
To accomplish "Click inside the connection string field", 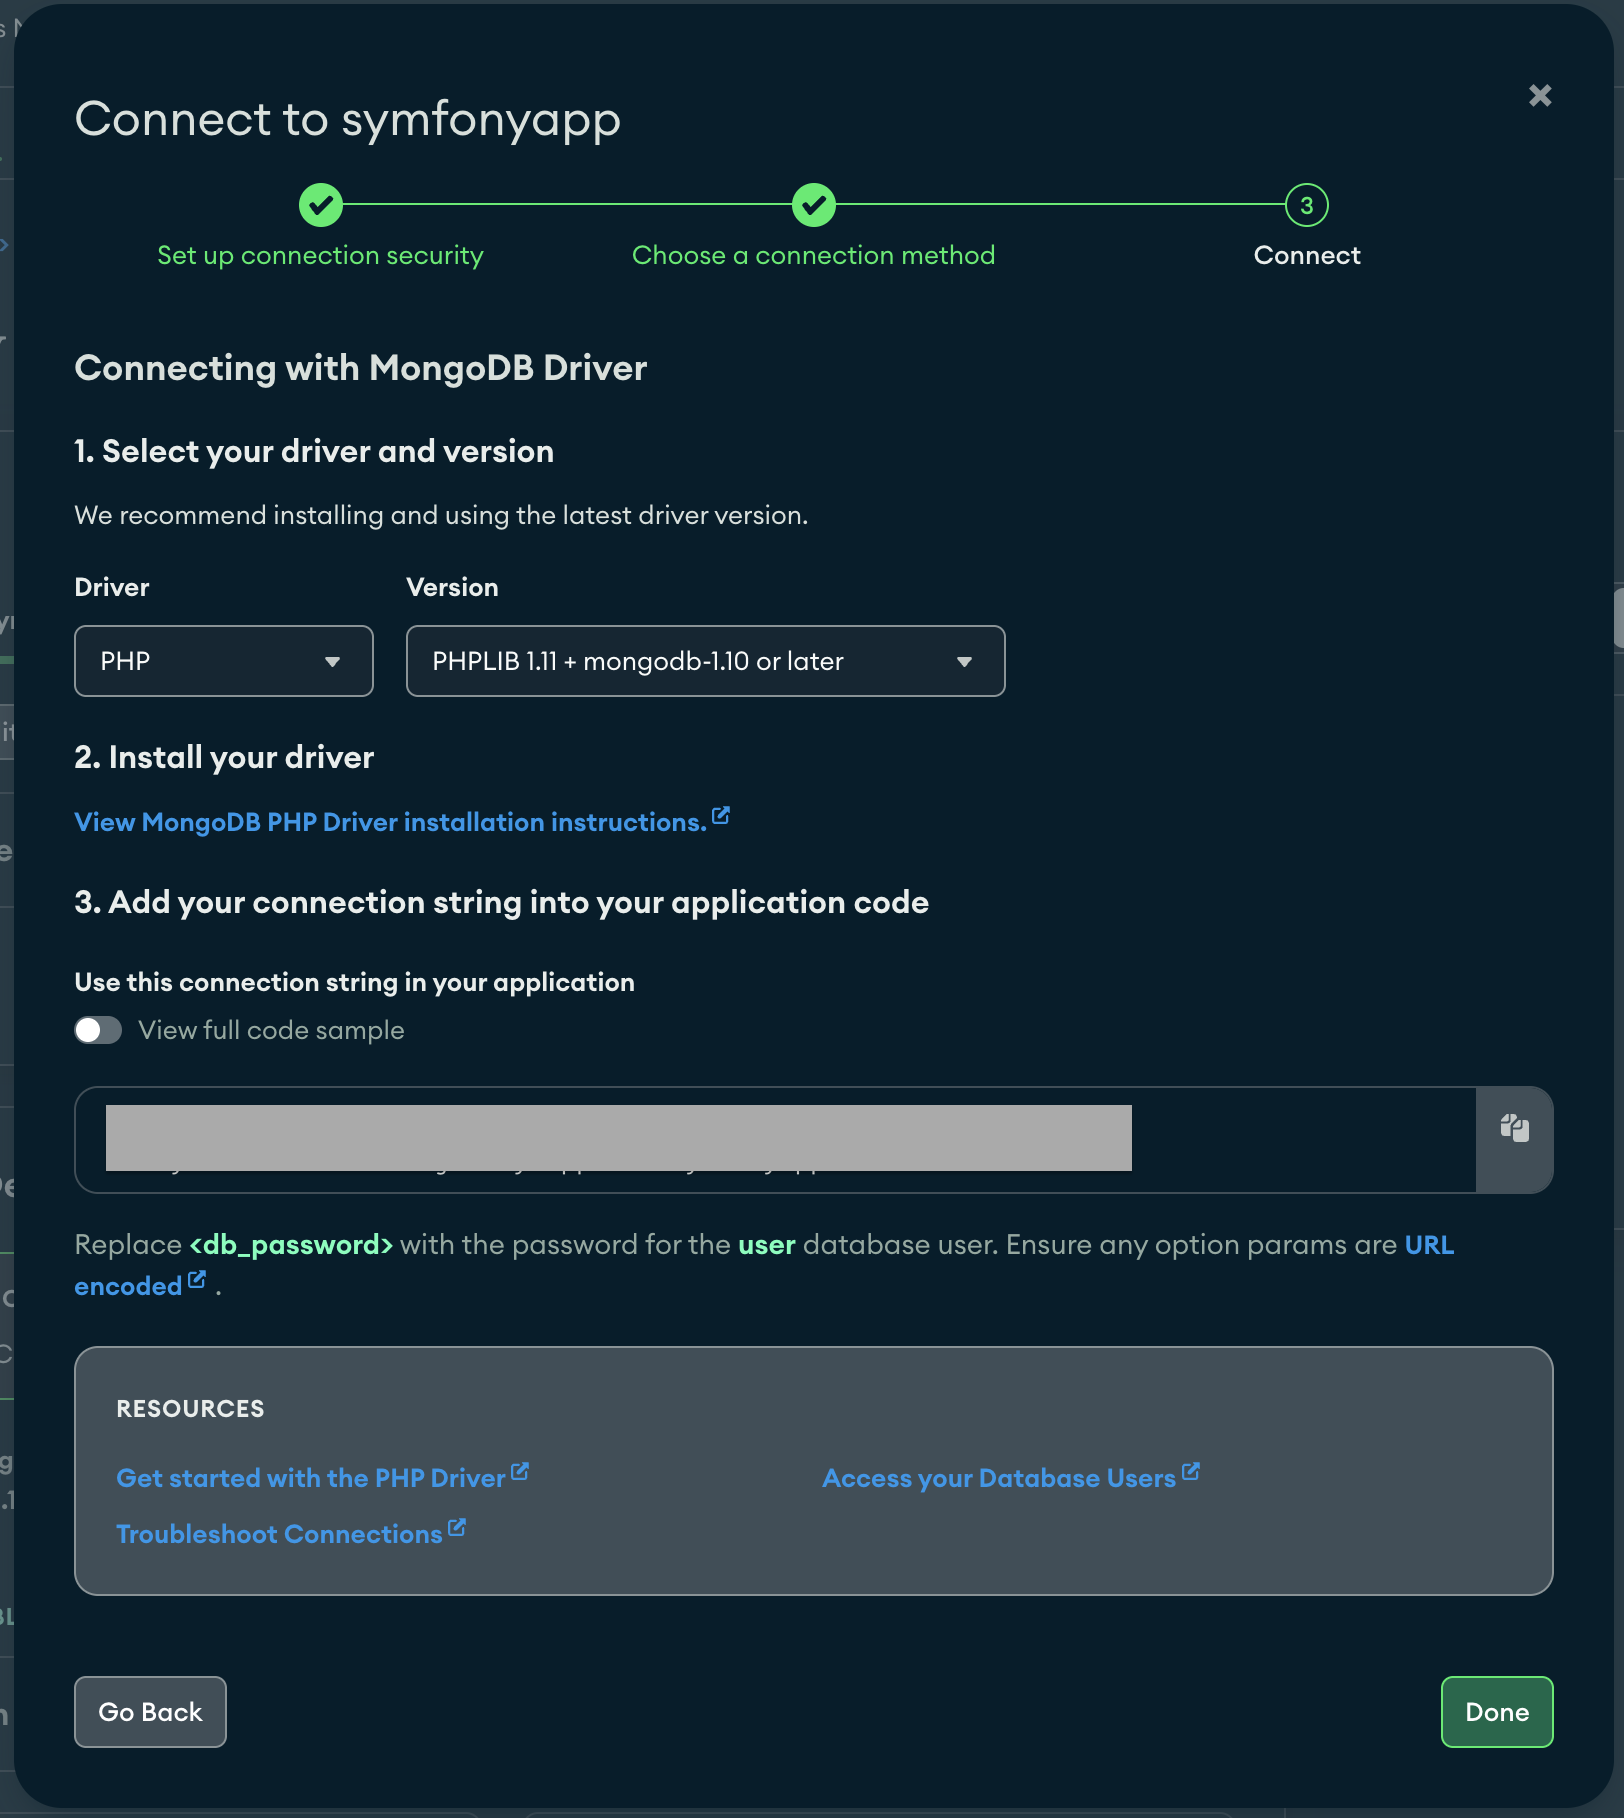I will point(776,1140).
